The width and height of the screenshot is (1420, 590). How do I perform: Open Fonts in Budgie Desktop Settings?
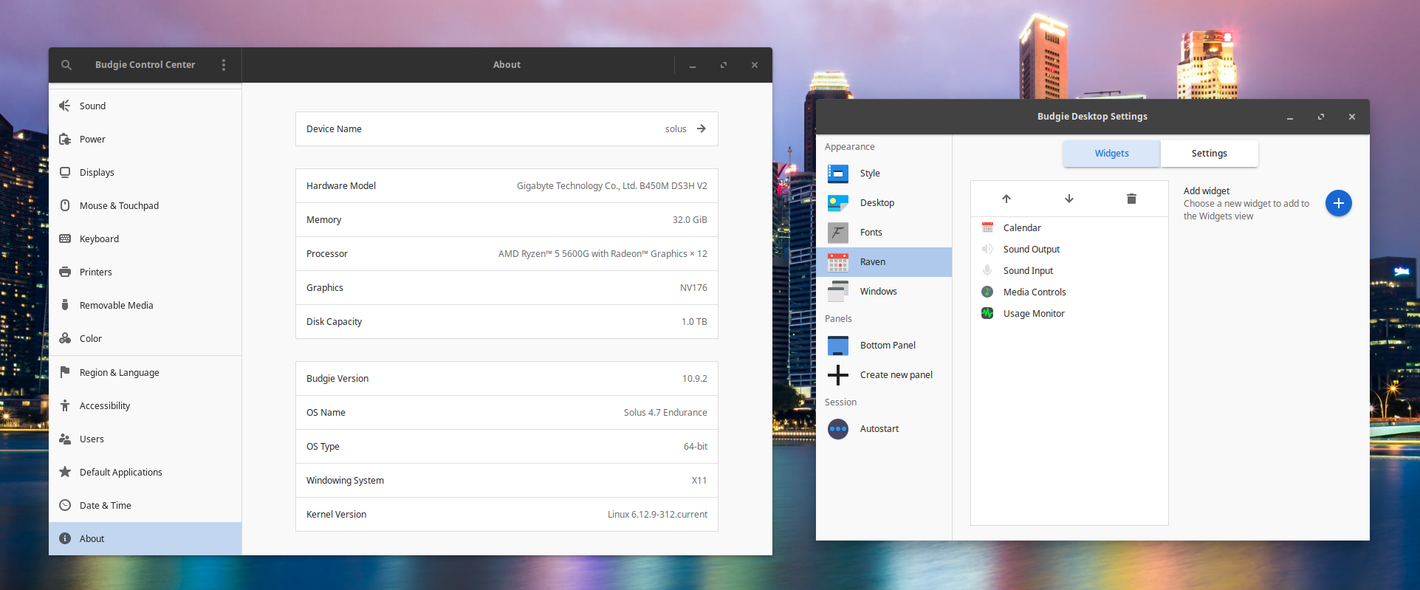[x=884, y=232]
